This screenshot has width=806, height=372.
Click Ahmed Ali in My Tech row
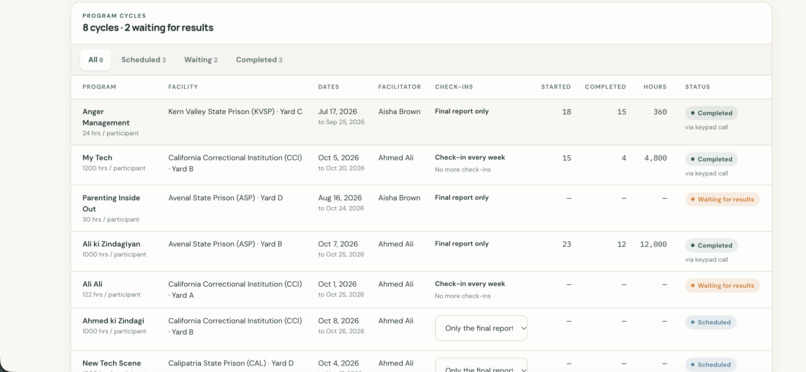pos(396,158)
